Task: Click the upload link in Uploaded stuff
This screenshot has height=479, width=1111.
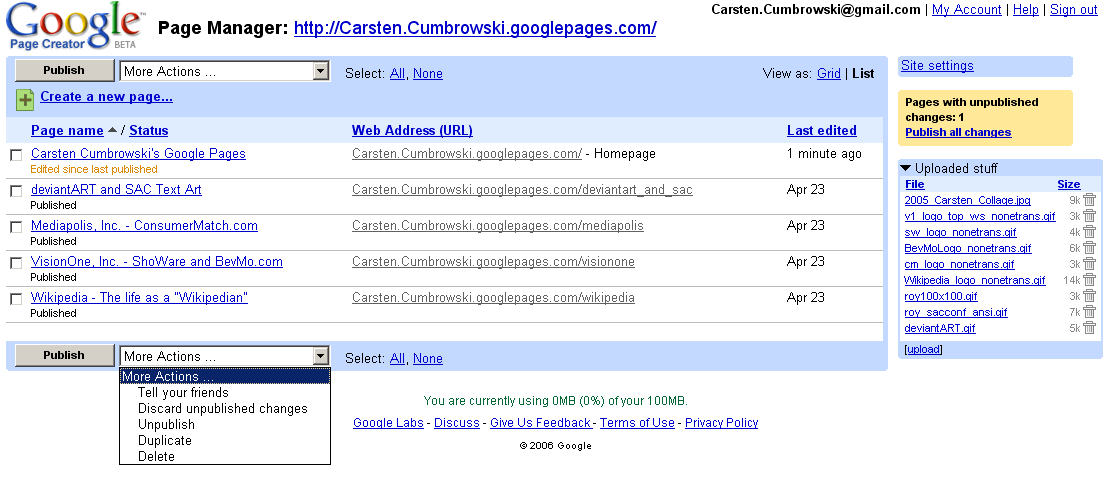Action: 924,349
